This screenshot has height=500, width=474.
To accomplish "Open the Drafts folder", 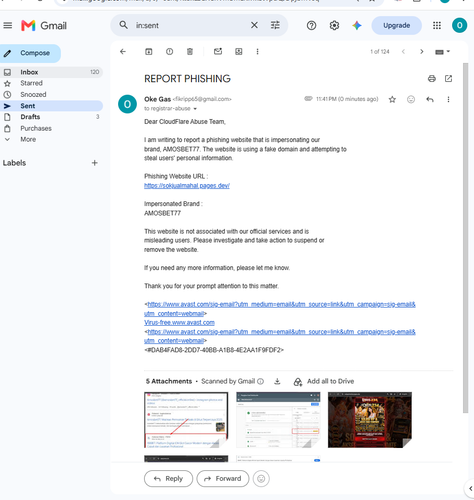I will point(51,117).
